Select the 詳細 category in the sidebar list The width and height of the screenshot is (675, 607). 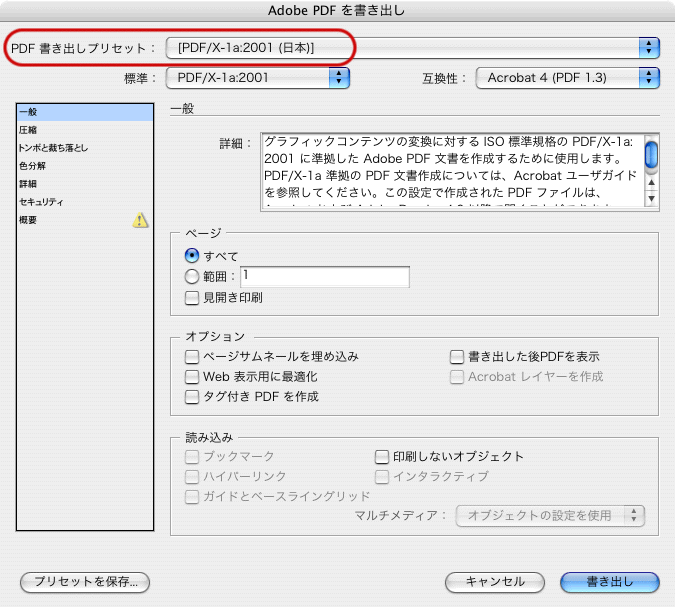pos(85,184)
